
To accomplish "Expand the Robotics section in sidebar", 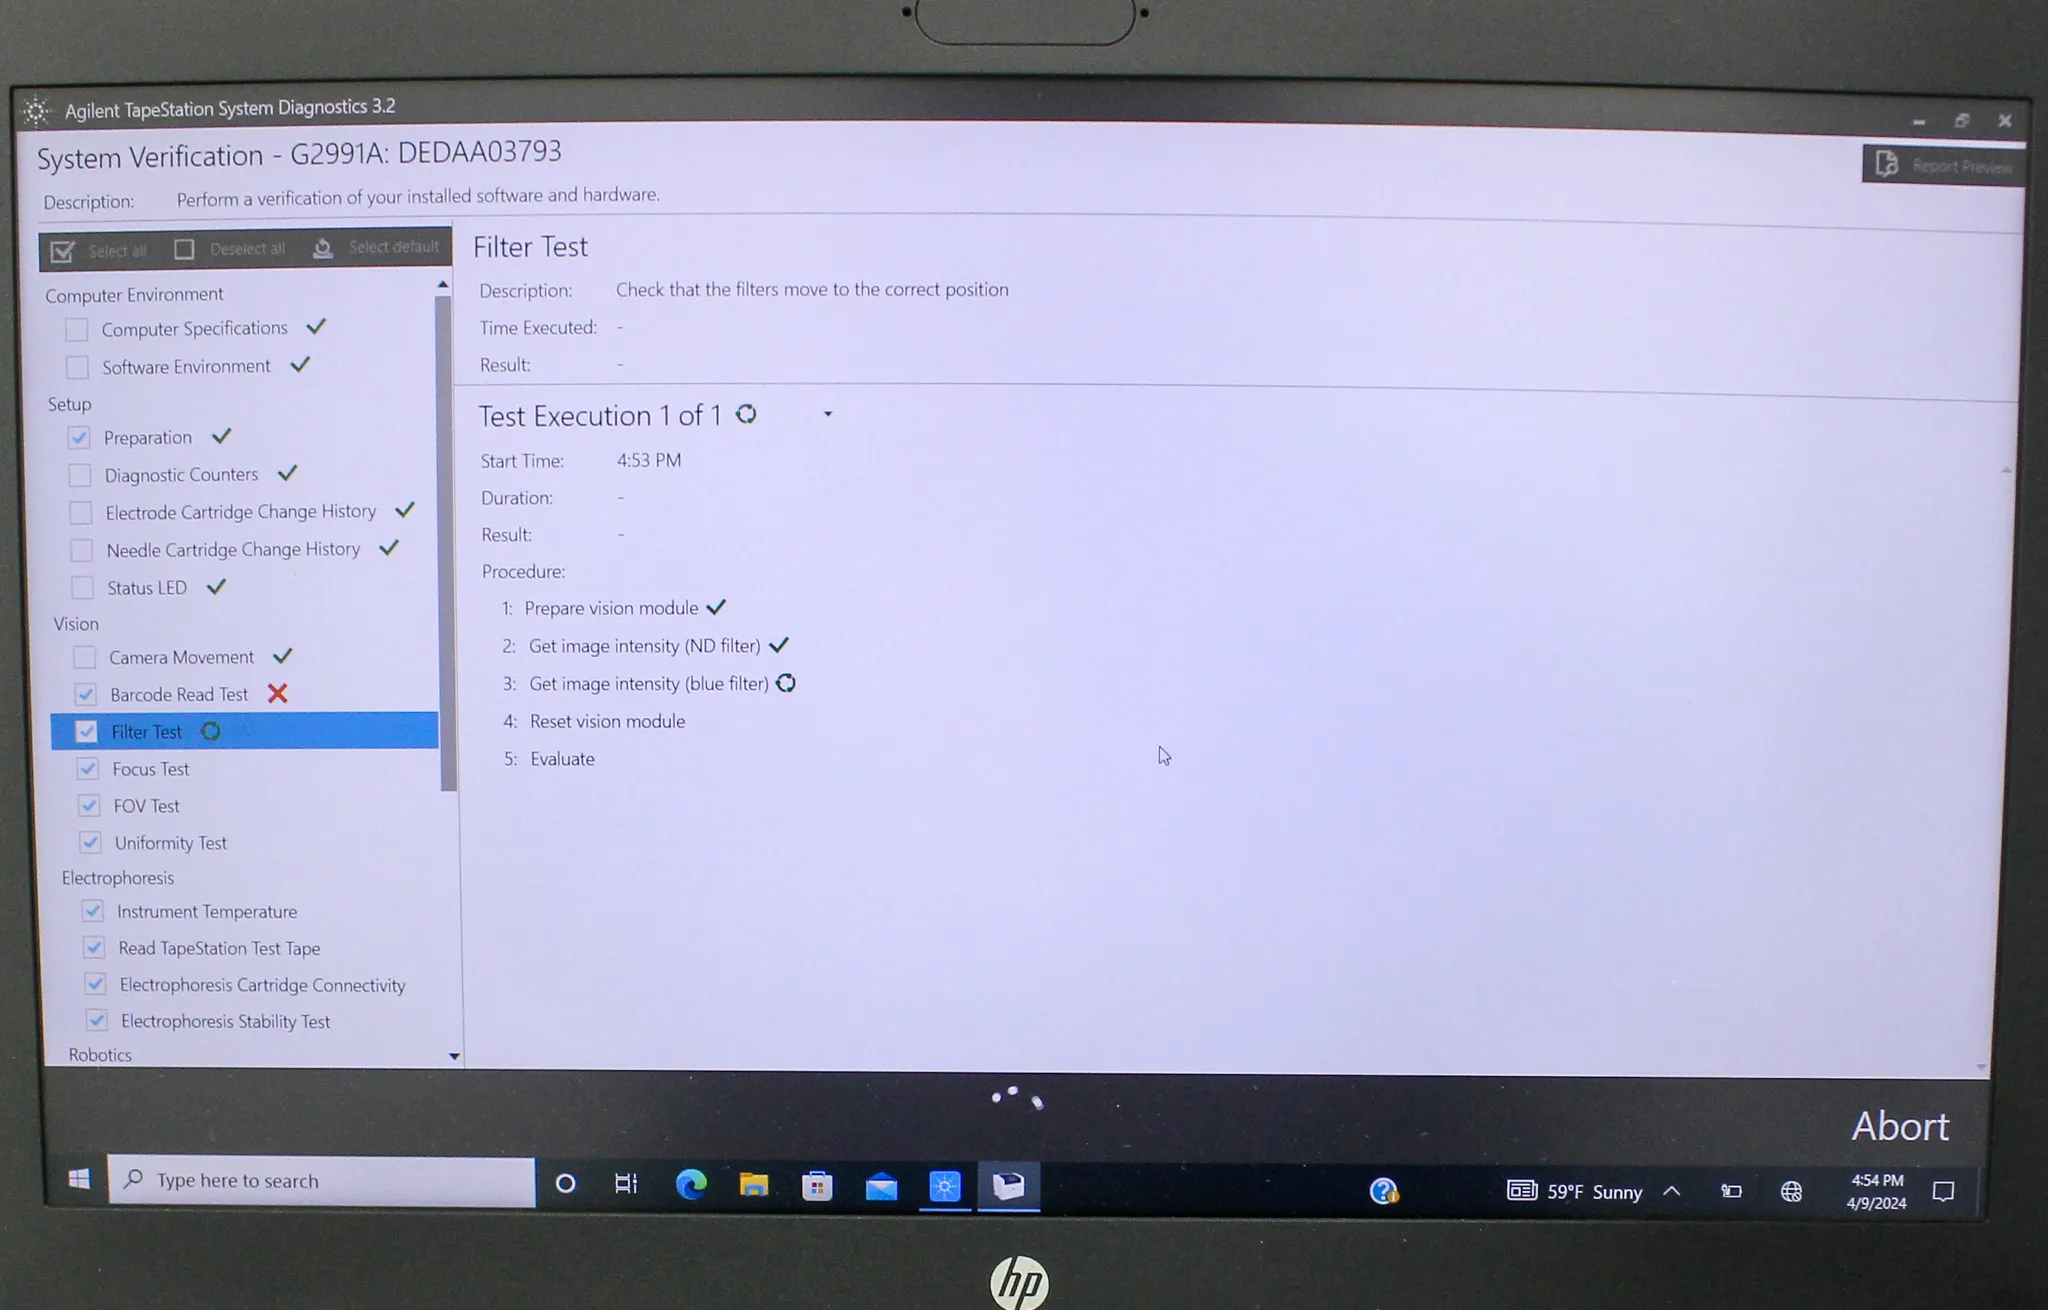I will 100,1055.
